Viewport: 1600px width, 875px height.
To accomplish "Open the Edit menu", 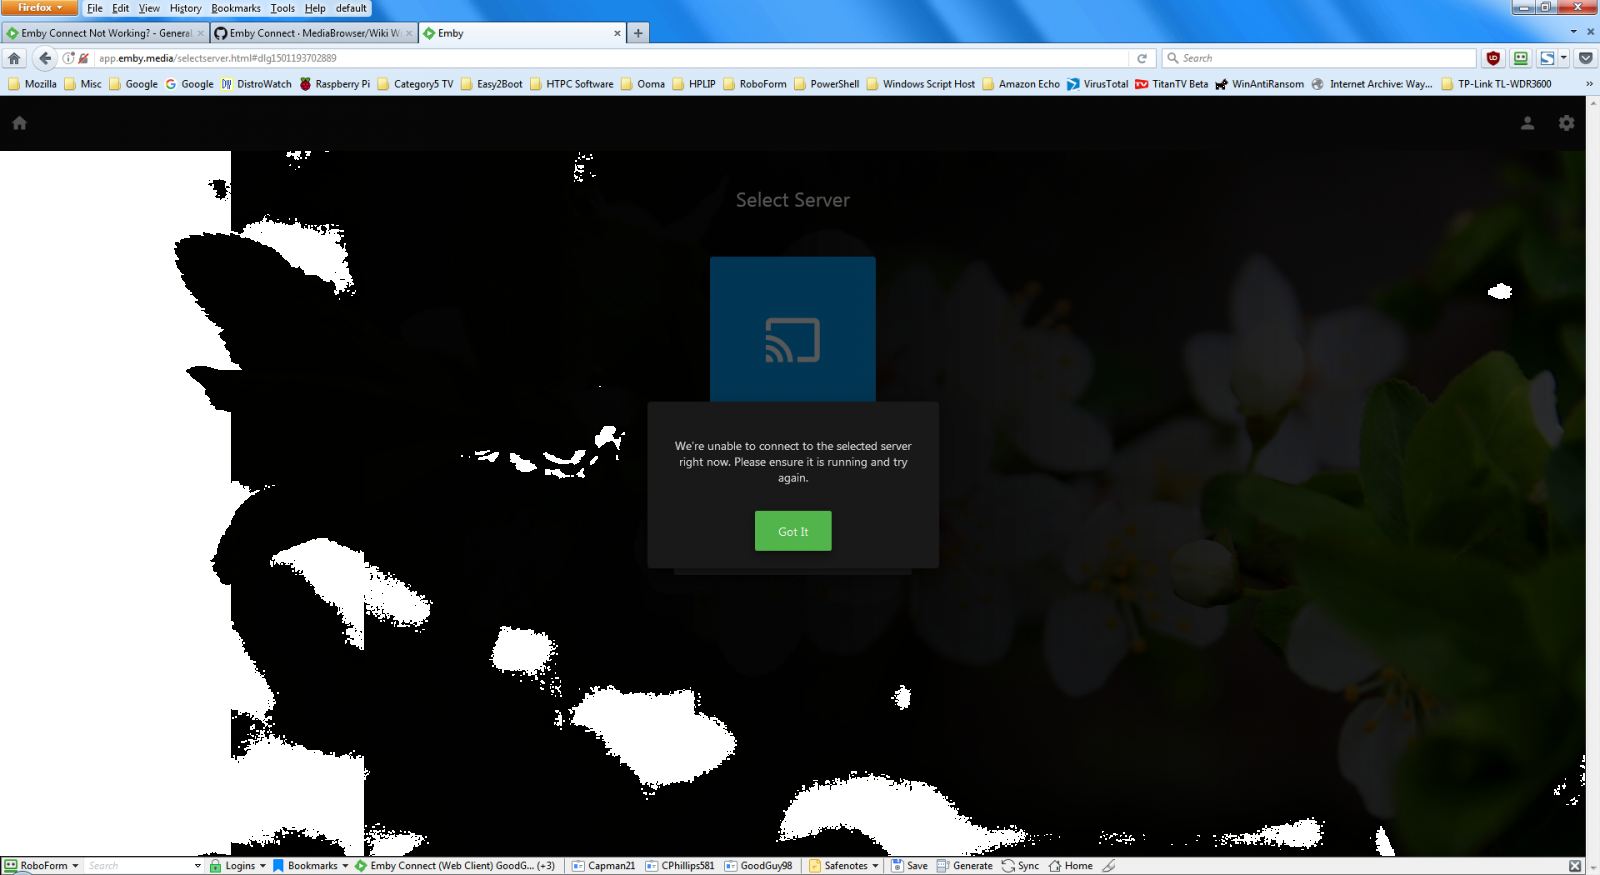I will (120, 8).
